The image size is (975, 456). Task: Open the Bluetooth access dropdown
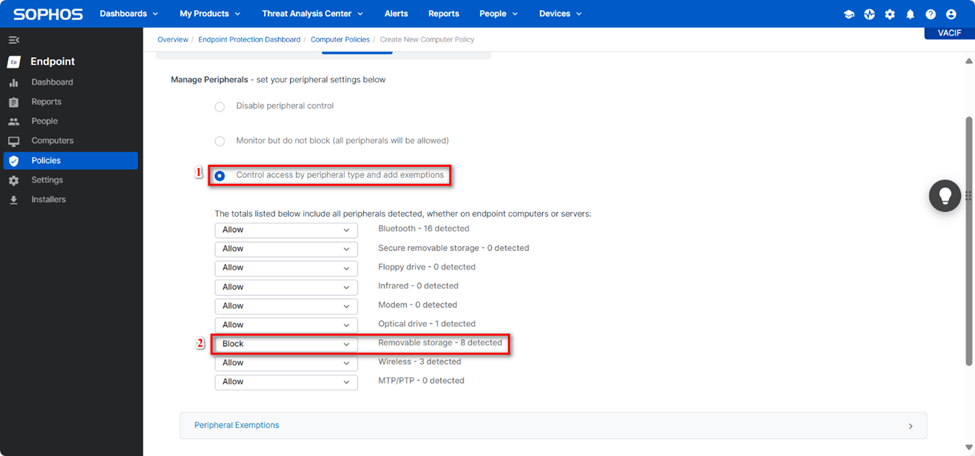point(286,230)
